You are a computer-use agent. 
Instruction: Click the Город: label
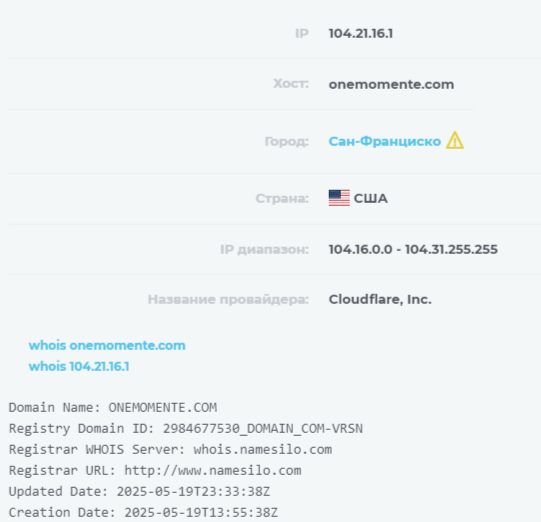pyautogui.click(x=286, y=141)
